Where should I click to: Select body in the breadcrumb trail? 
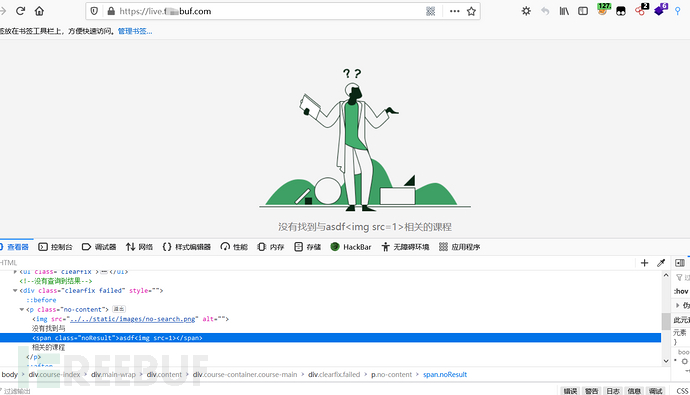pos(9,375)
